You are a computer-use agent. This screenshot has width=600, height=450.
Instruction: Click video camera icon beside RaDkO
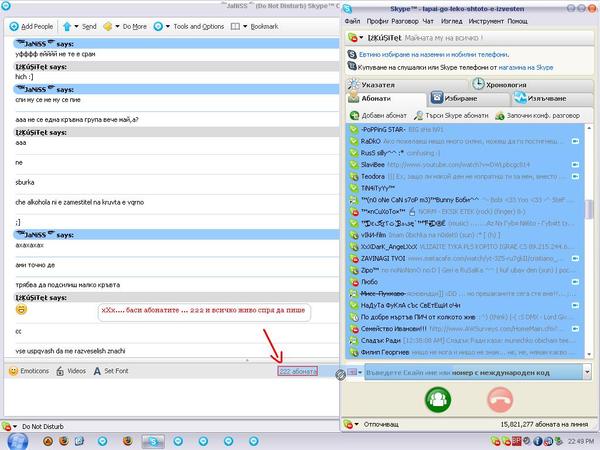pyautogui.click(x=575, y=141)
